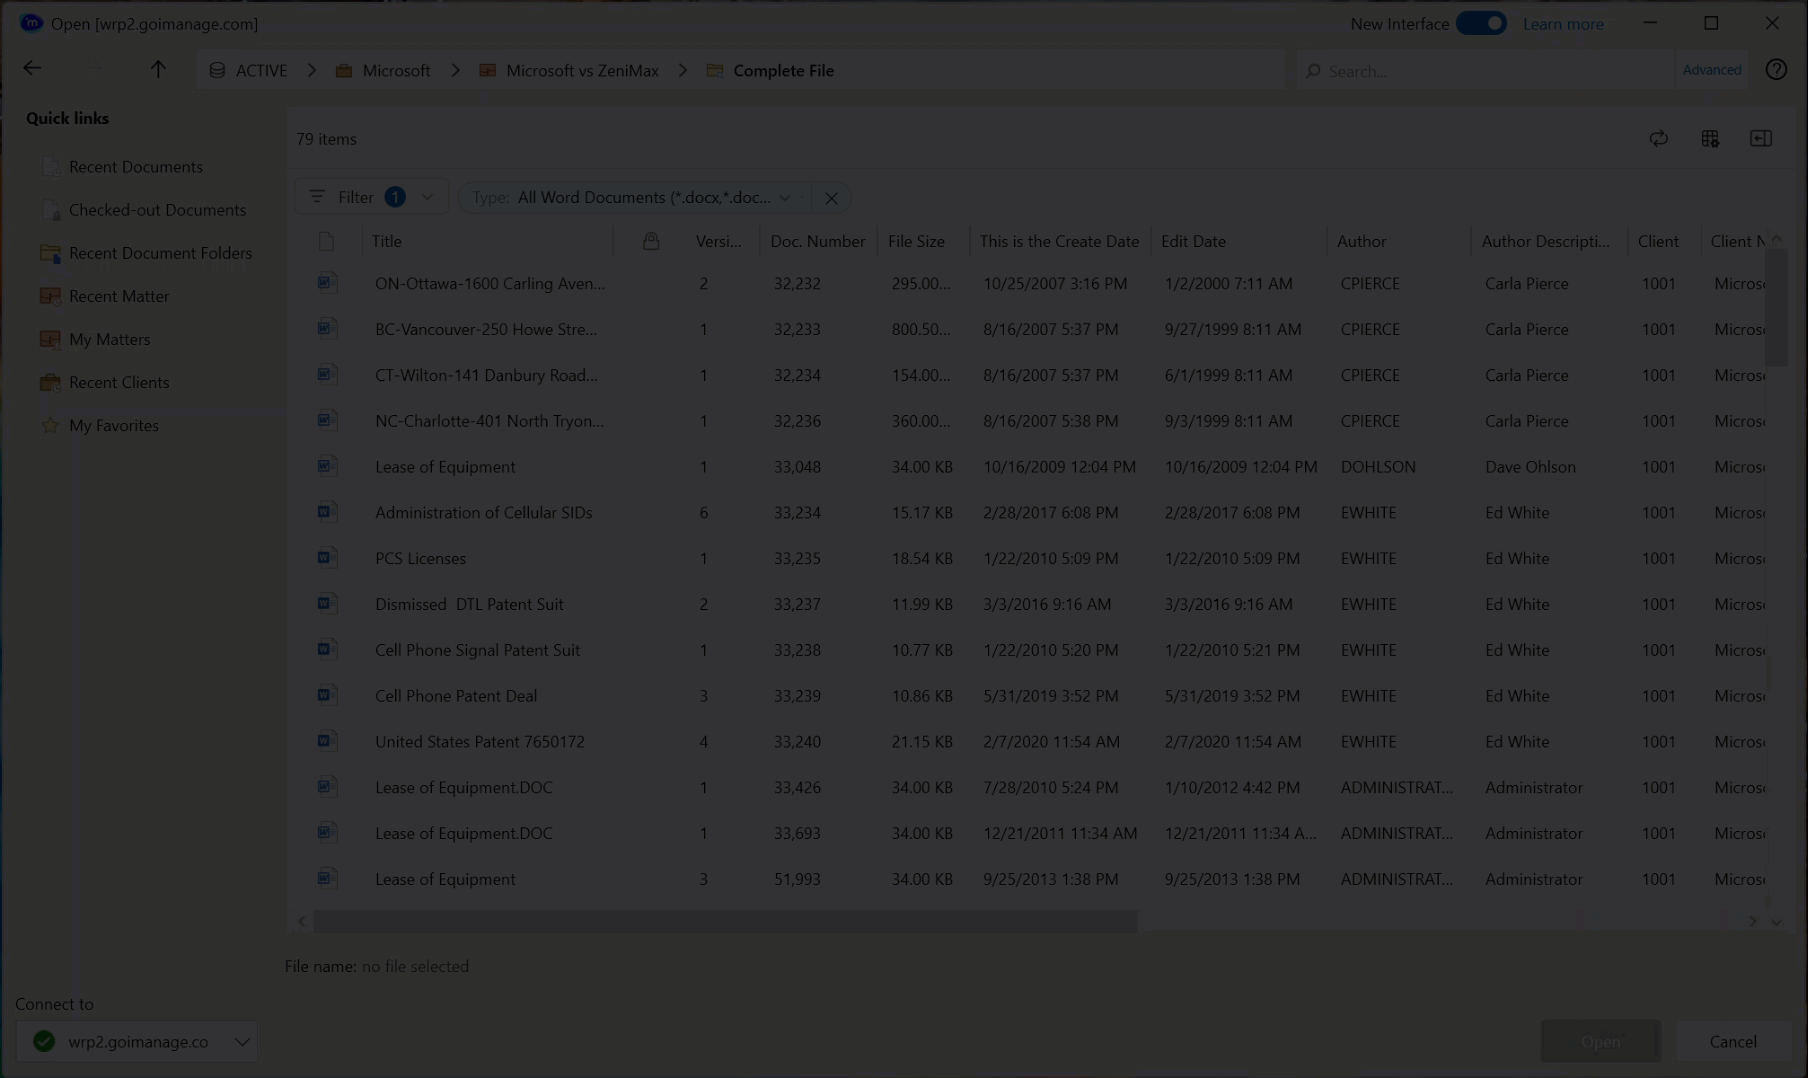Collapse the panel with the arrow-in-box icon
This screenshot has width=1808, height=1078.
tap(1761, 138)
